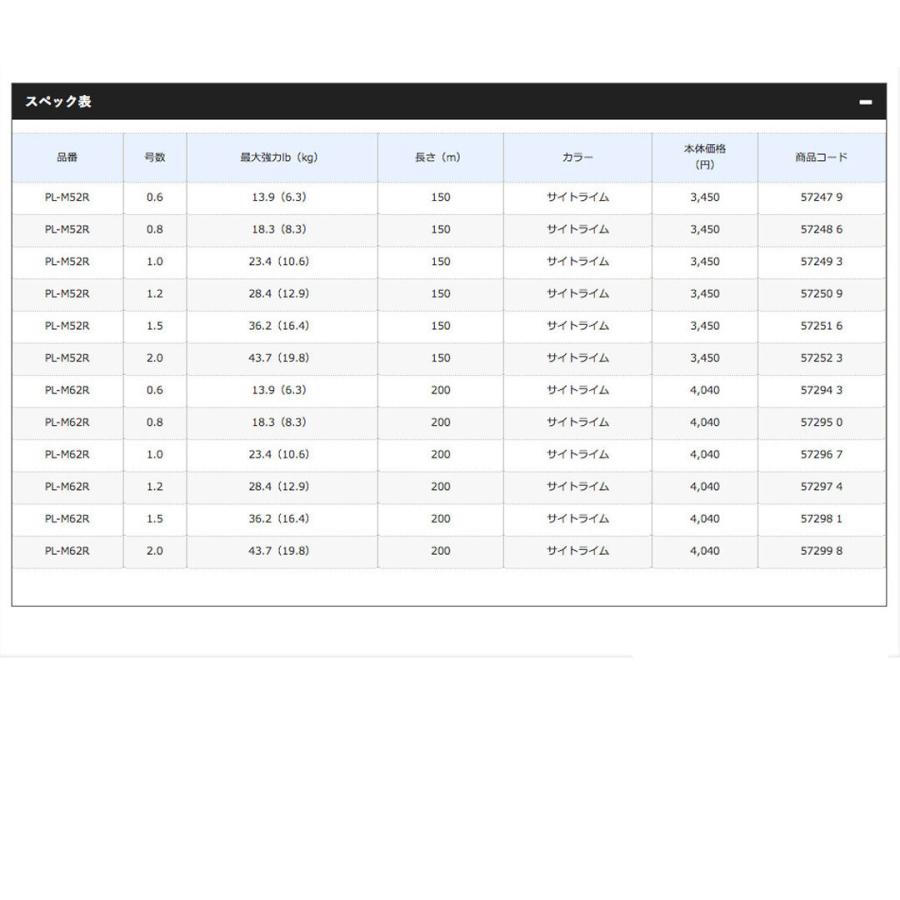Select product code 57247 9 cell

pyautogui.click(x=820, y=198)
